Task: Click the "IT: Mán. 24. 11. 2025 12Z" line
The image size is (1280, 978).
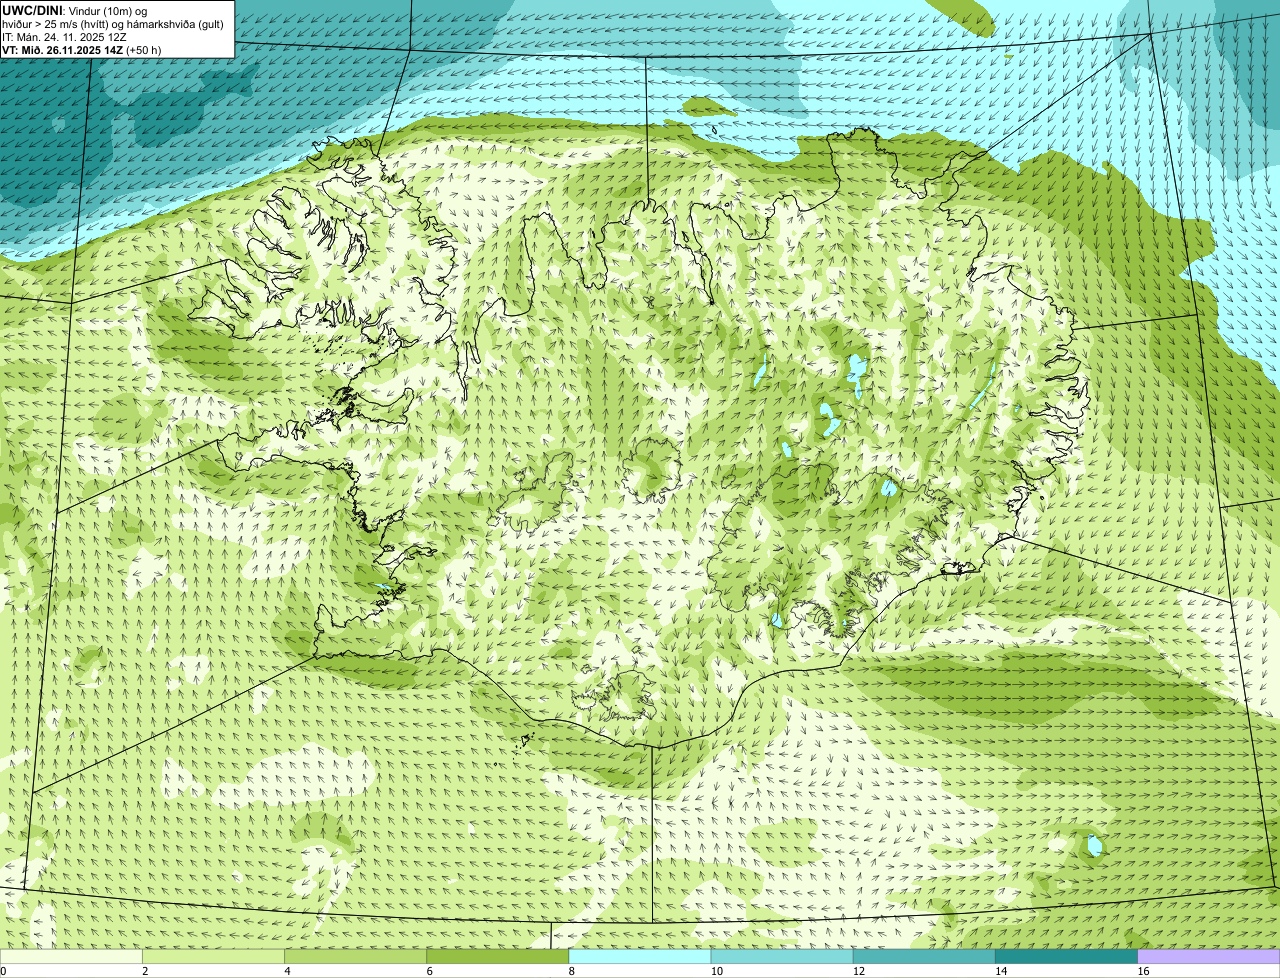Action: (64, 37)
